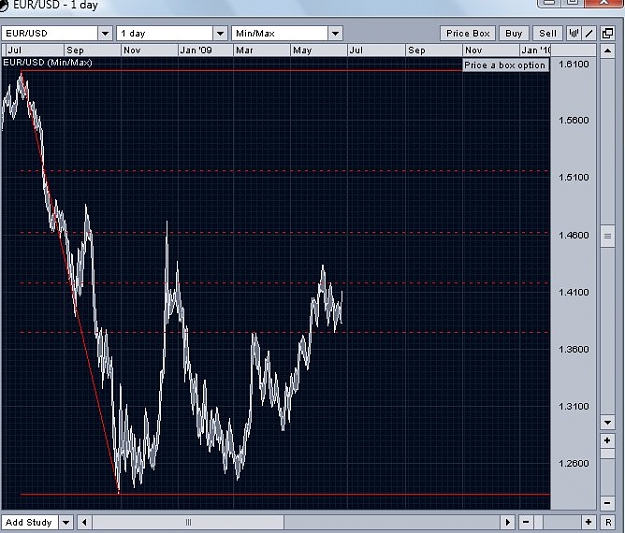Click the EUR/USD (Min/Max) chart legend

47,63
